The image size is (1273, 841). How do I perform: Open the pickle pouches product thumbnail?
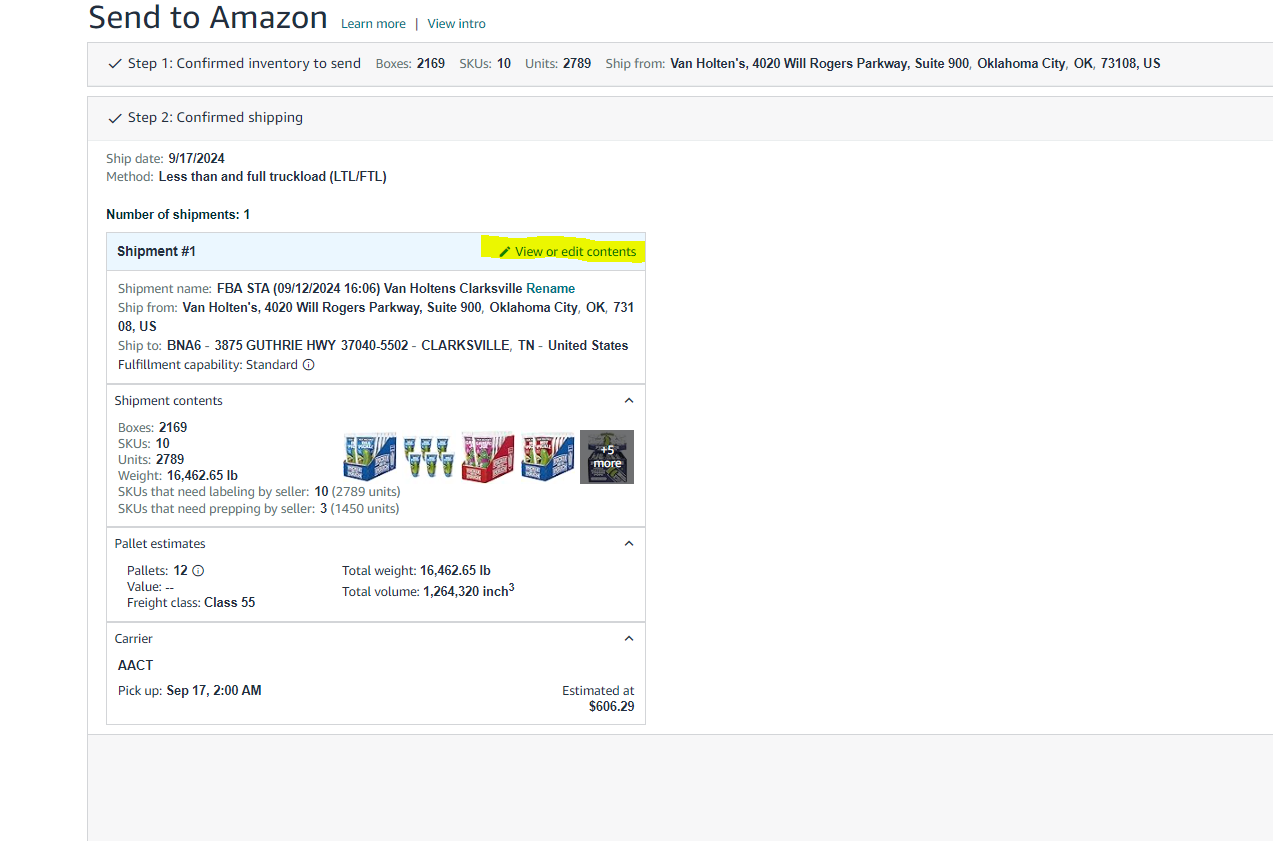[x=429, y=457]
